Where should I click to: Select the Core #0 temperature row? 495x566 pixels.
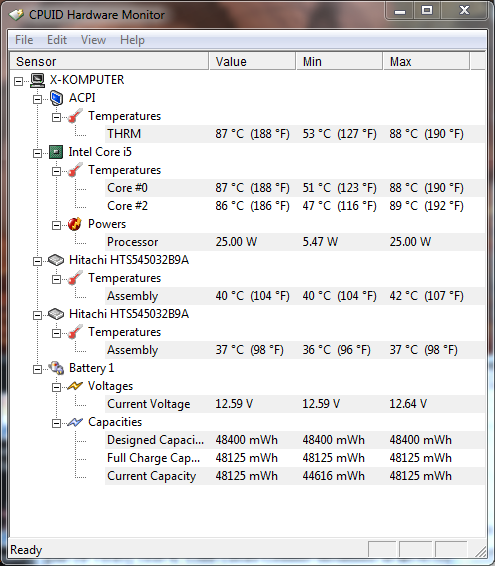[295, 188]
